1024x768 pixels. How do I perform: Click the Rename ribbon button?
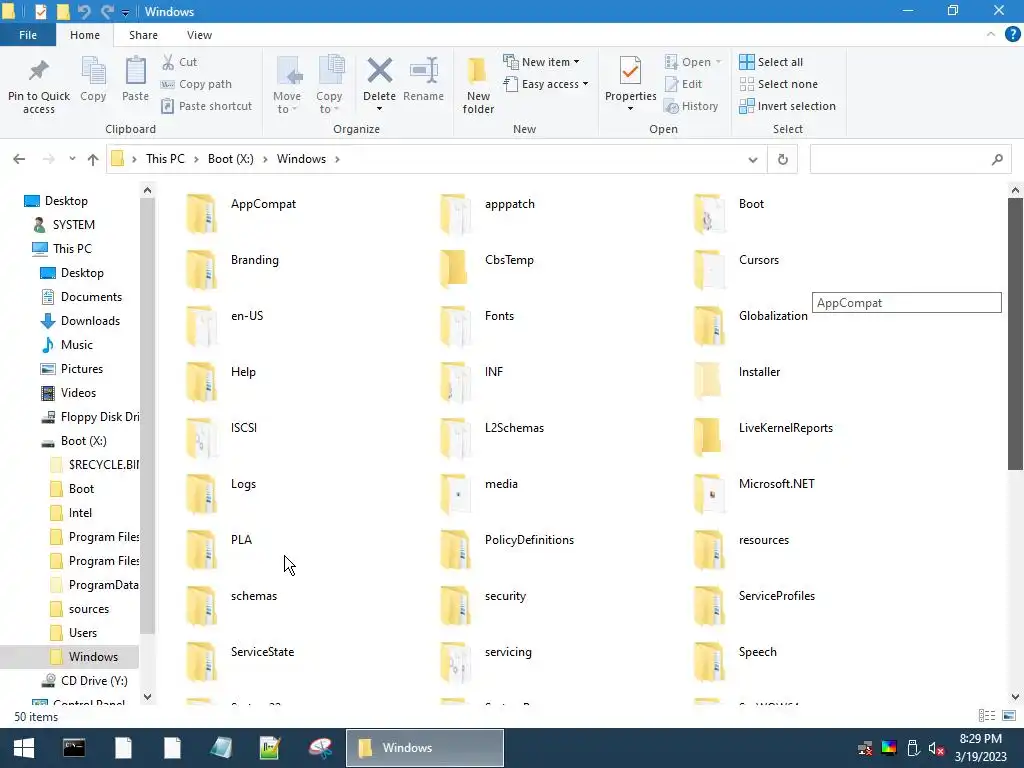tap(423, 79)
